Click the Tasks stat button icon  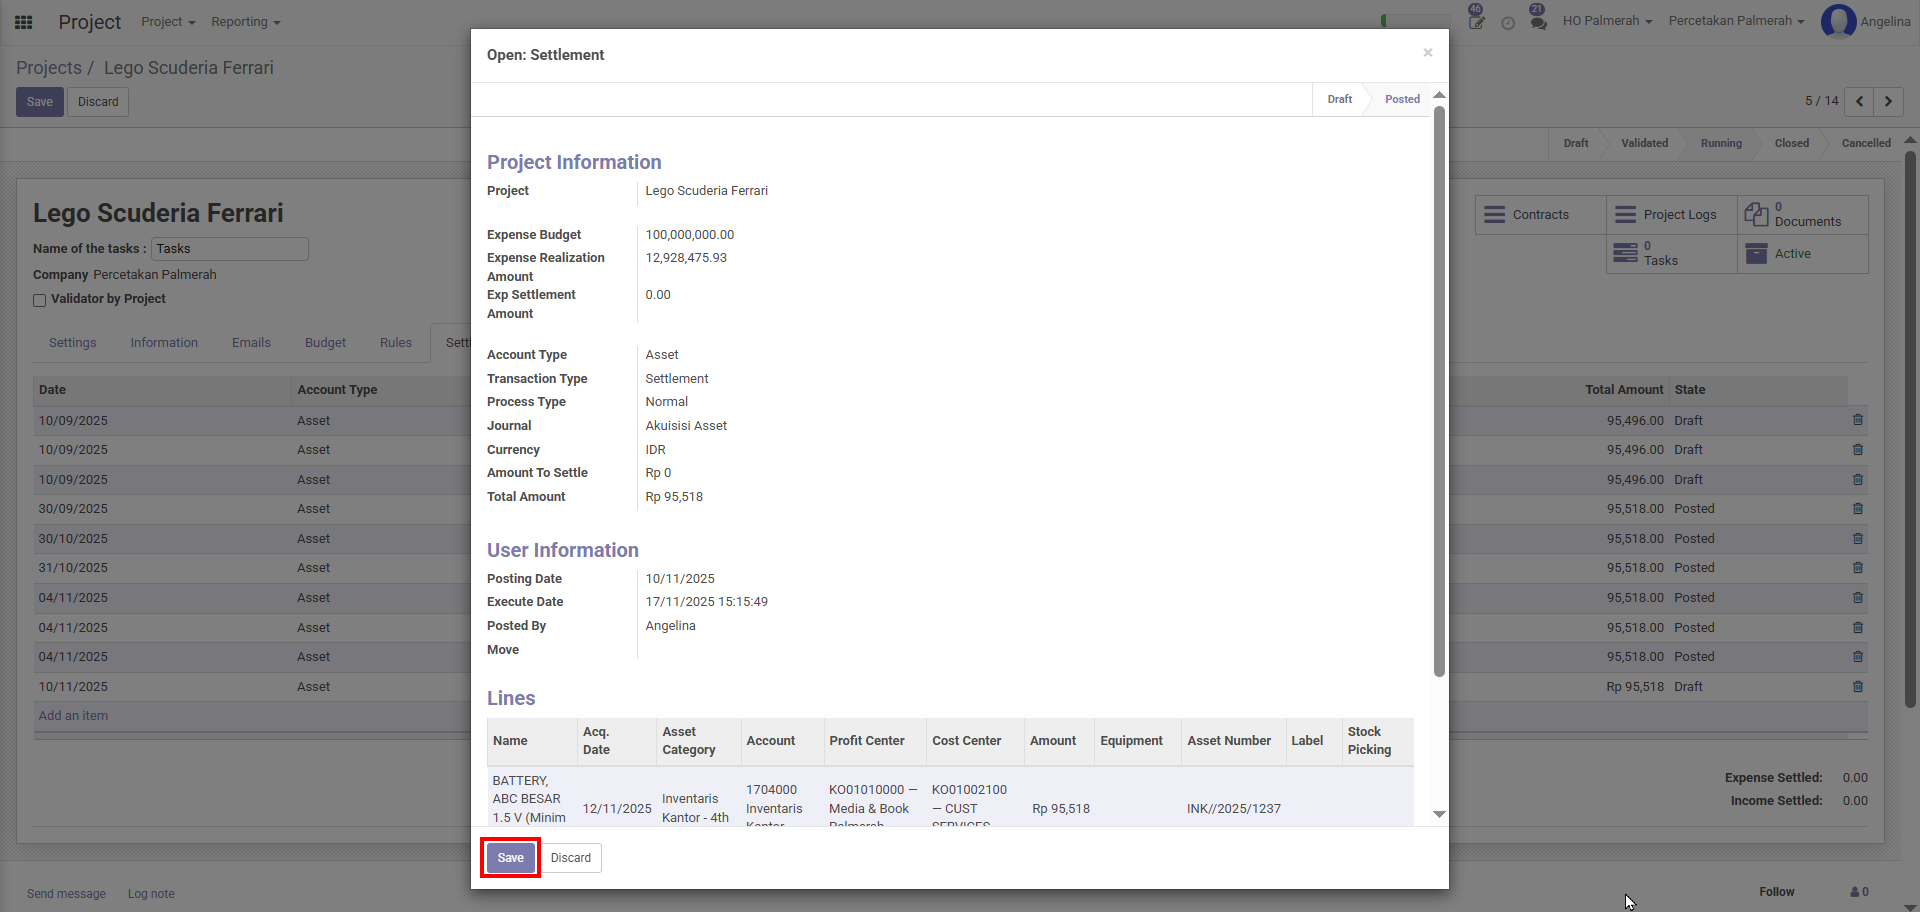pos(1626,253)
